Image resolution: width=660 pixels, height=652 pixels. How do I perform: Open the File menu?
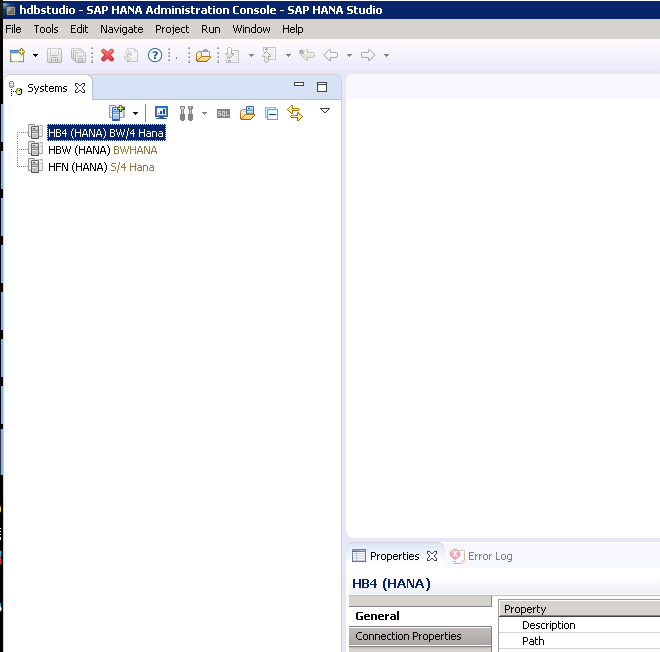[x=13, y=29]
